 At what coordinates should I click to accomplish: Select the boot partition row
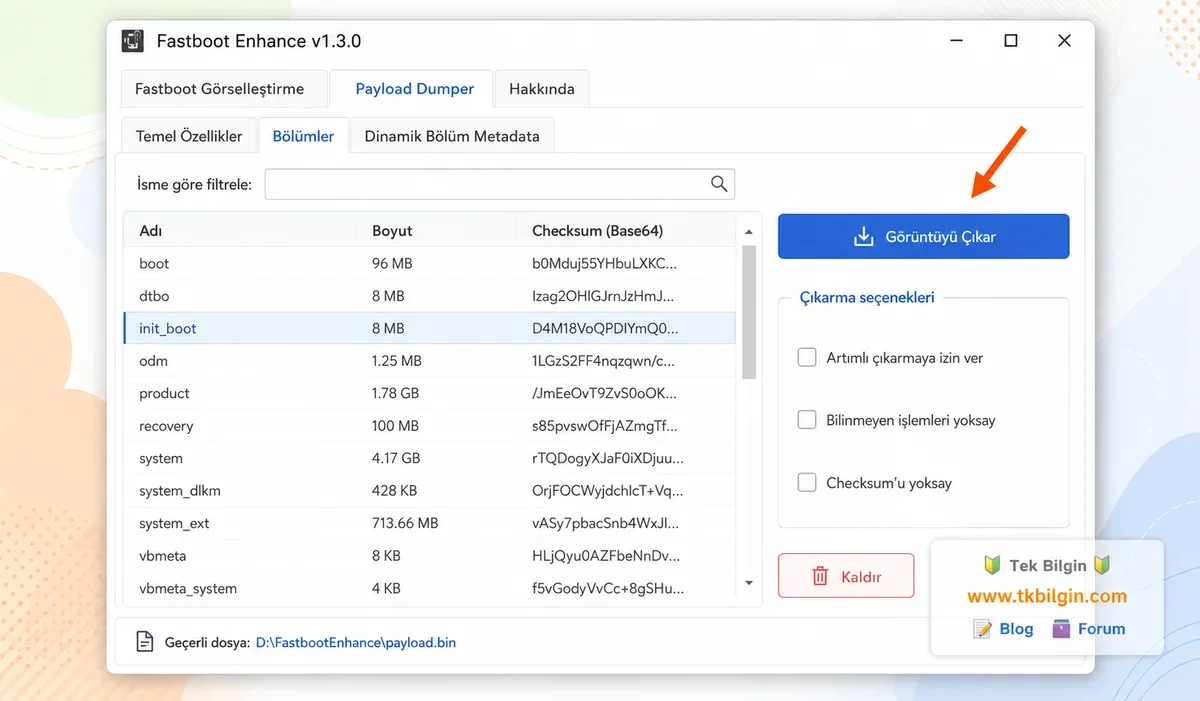click(x=430, y=263)
